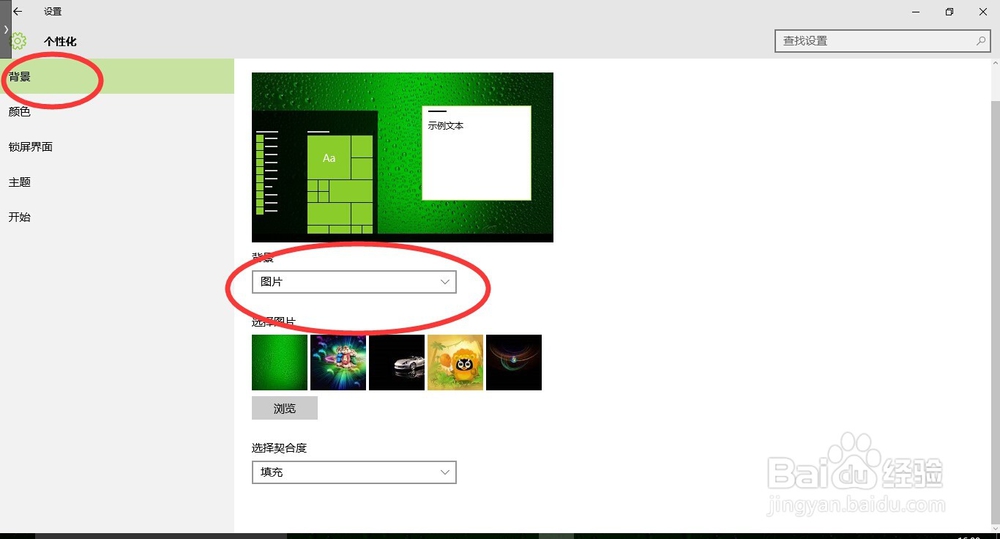Viewport: 1000px width, 539px height.
Task: Open 颜色 settings page
Action: [117, 112]
